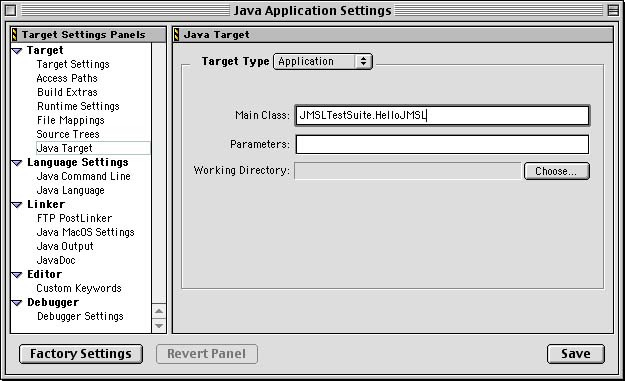Click the Choose... button

pos(556,171)
